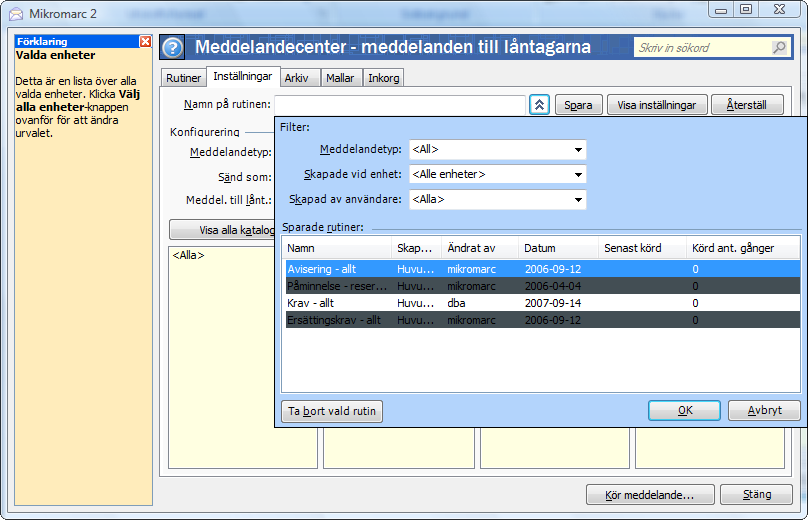Viewport: 808px width, 520px height.
Task: Click the dba cell in Krav row
Action: pos(457,303)
